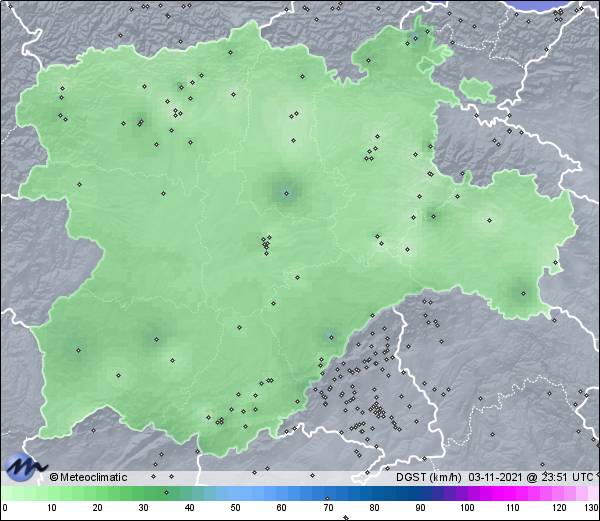Click the small detached green enclave region
This screenshot has height=521, width=600.
pos(477,90)
